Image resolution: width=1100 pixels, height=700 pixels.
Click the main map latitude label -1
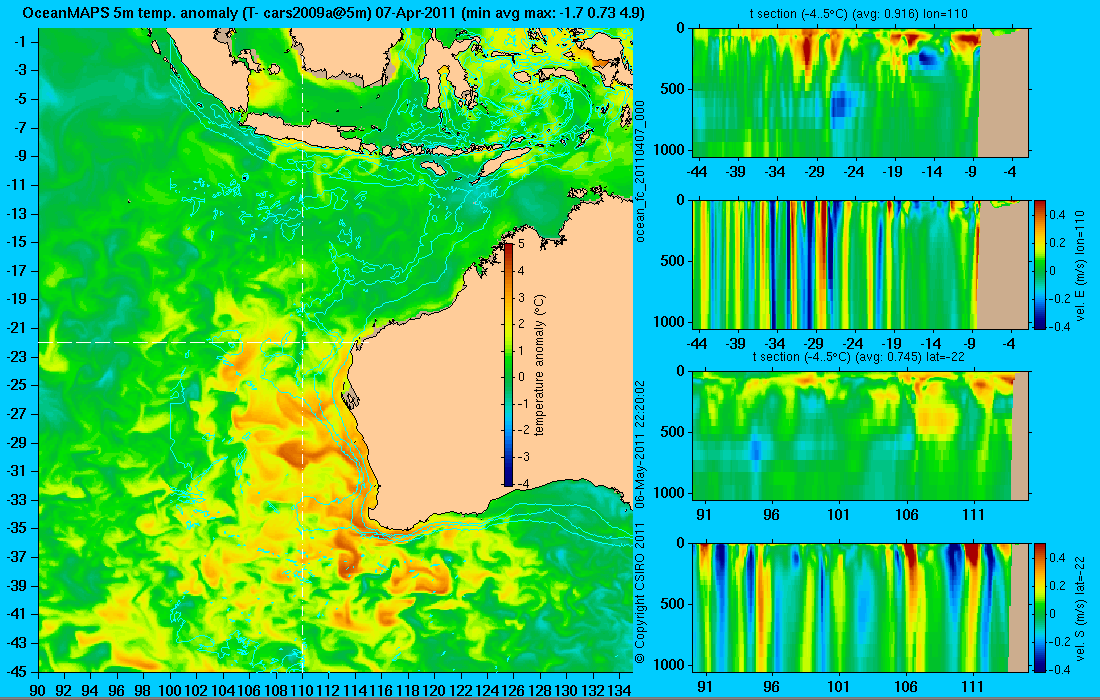[22, 41]
